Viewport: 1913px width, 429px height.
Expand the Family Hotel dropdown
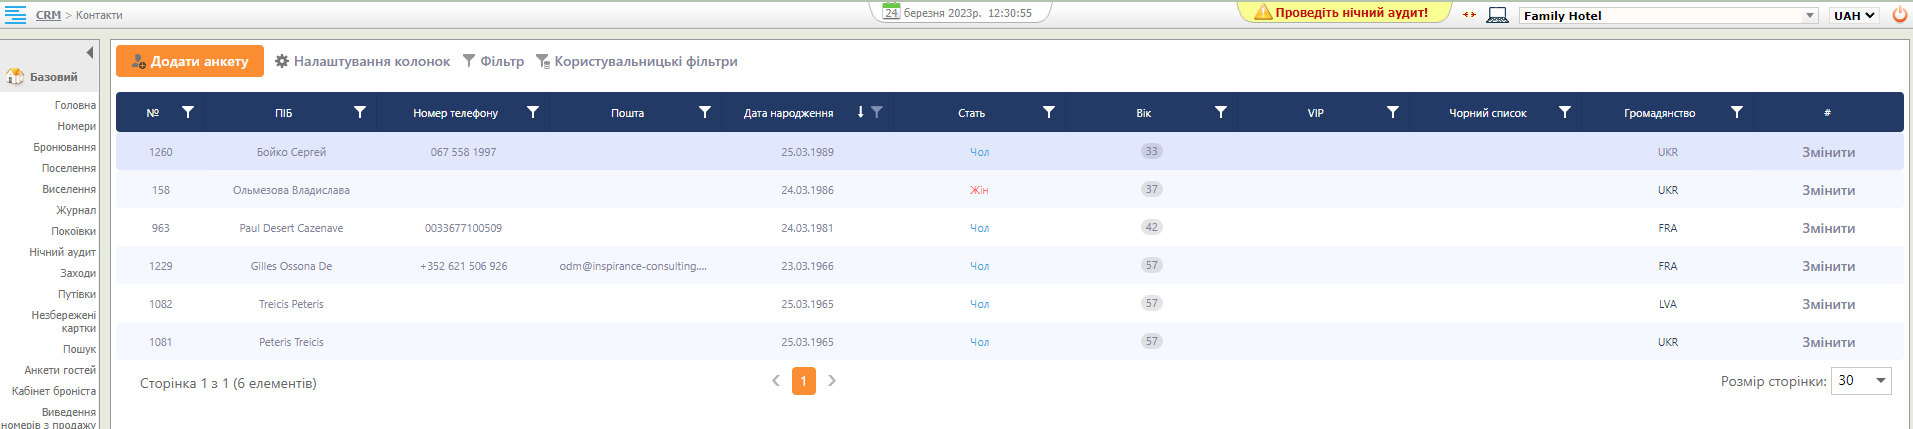1810,15
